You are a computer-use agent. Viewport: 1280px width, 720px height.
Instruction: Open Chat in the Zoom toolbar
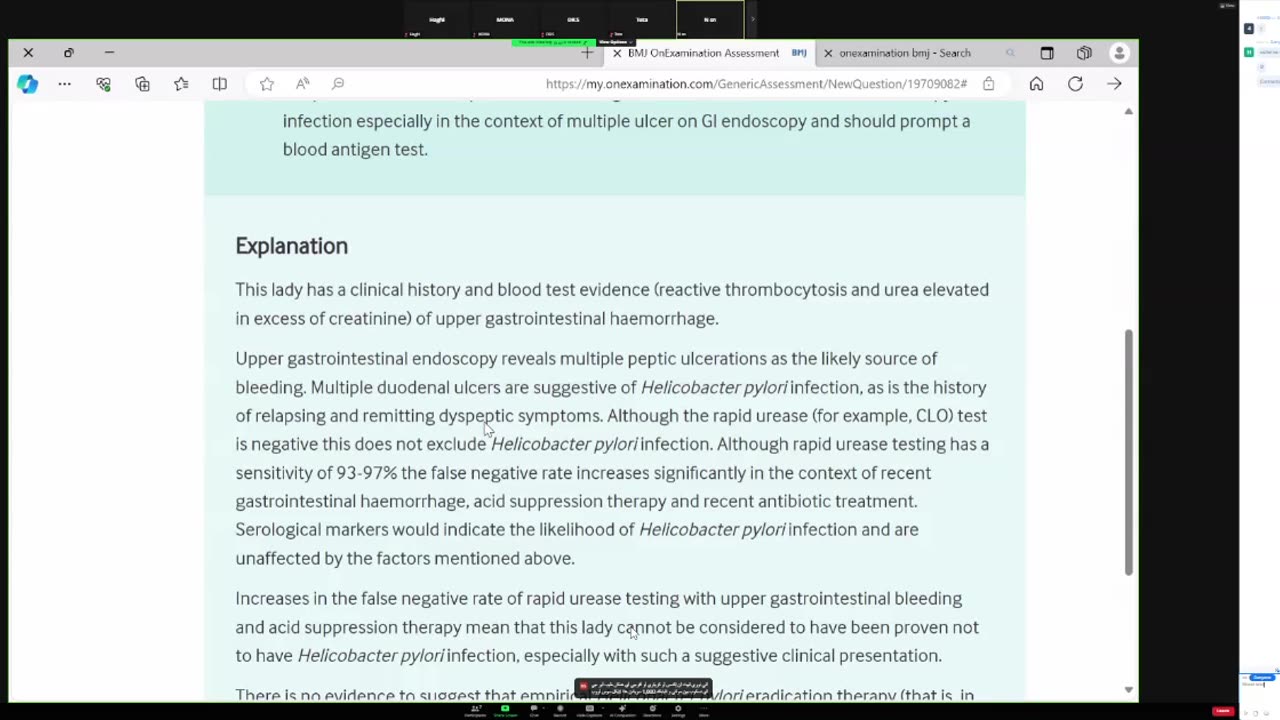tap(534, 711)
